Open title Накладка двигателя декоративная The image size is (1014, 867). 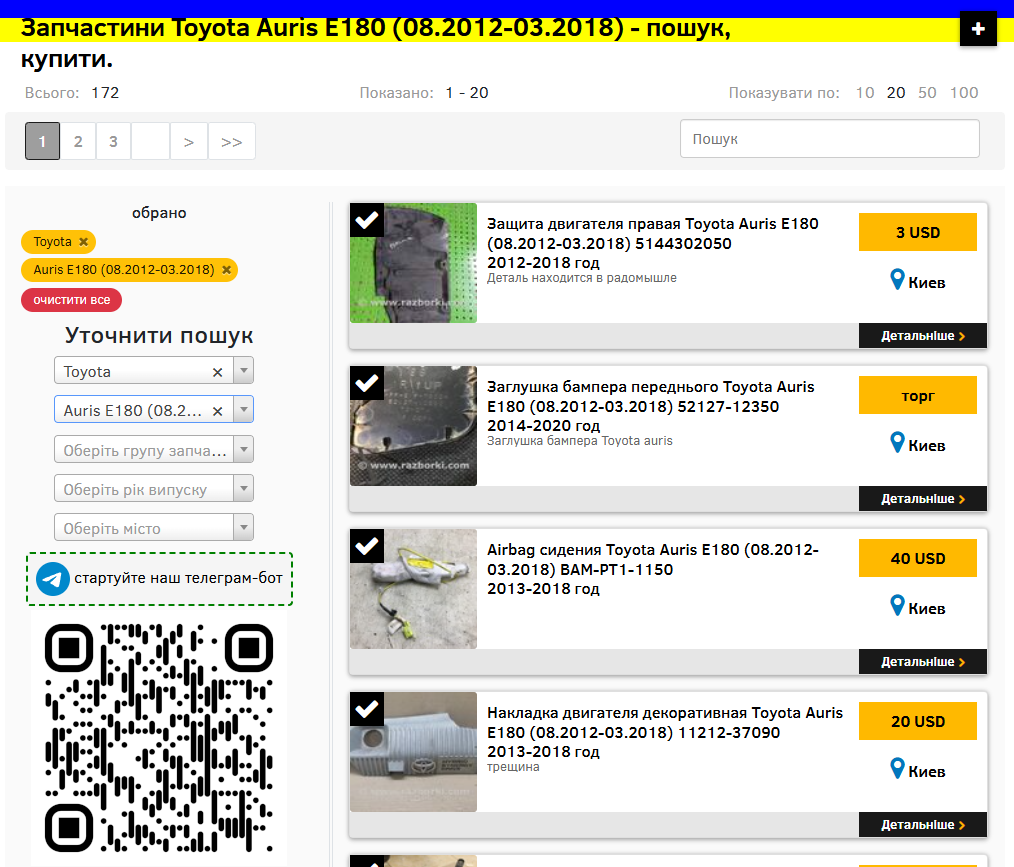pyautogui.click(x=665, y=732)
